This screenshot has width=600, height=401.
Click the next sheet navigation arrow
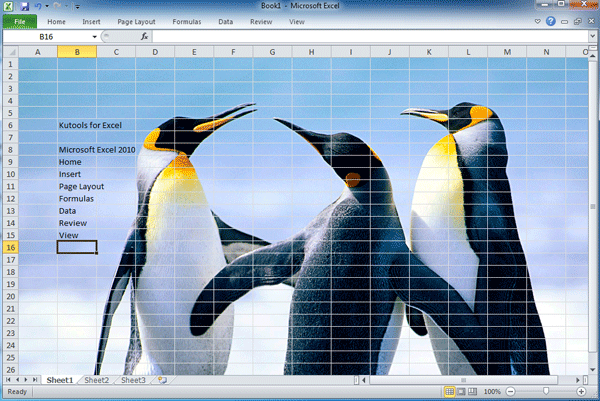pyautogui.click(x=26, y=381)
